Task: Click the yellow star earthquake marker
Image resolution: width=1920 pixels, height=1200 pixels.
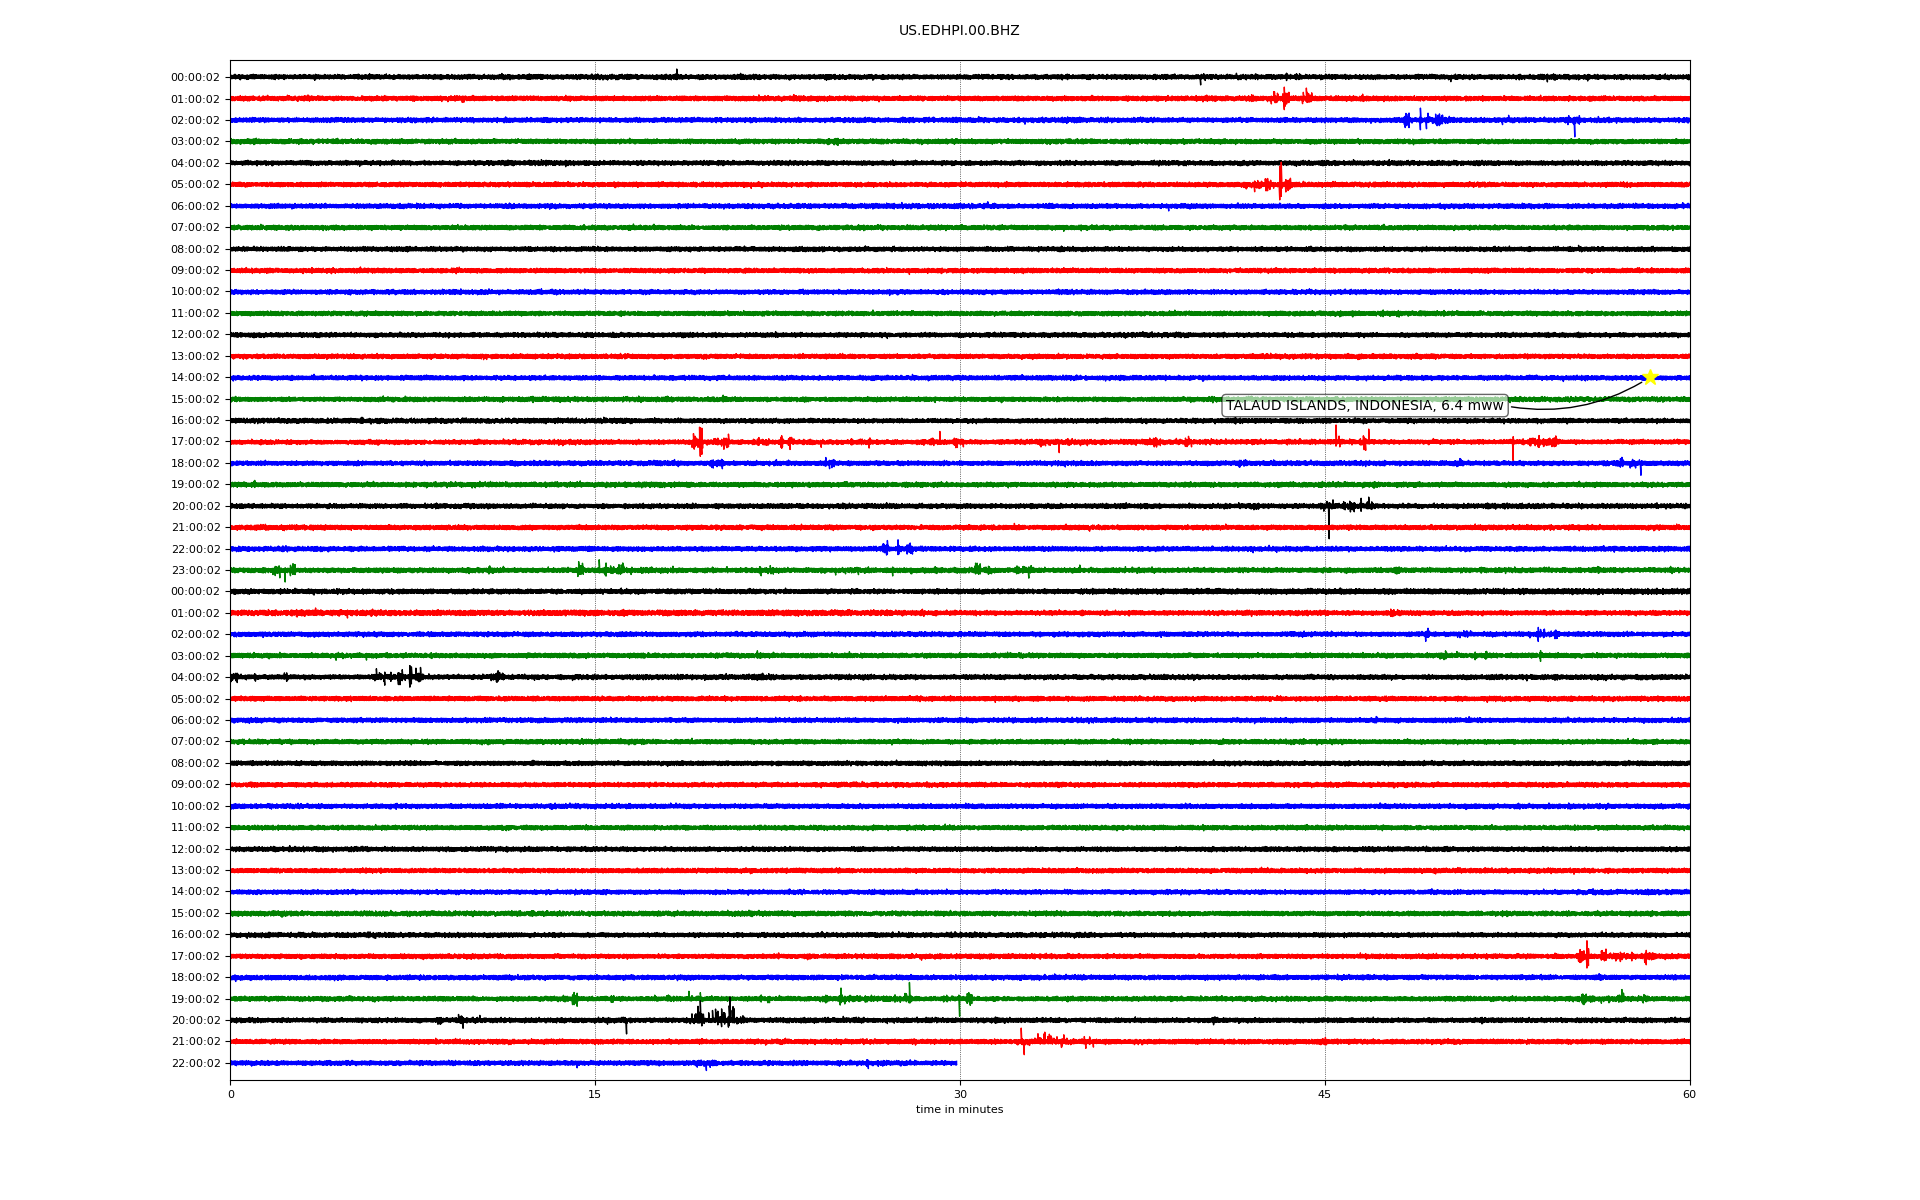Action: coord(1650,377)
